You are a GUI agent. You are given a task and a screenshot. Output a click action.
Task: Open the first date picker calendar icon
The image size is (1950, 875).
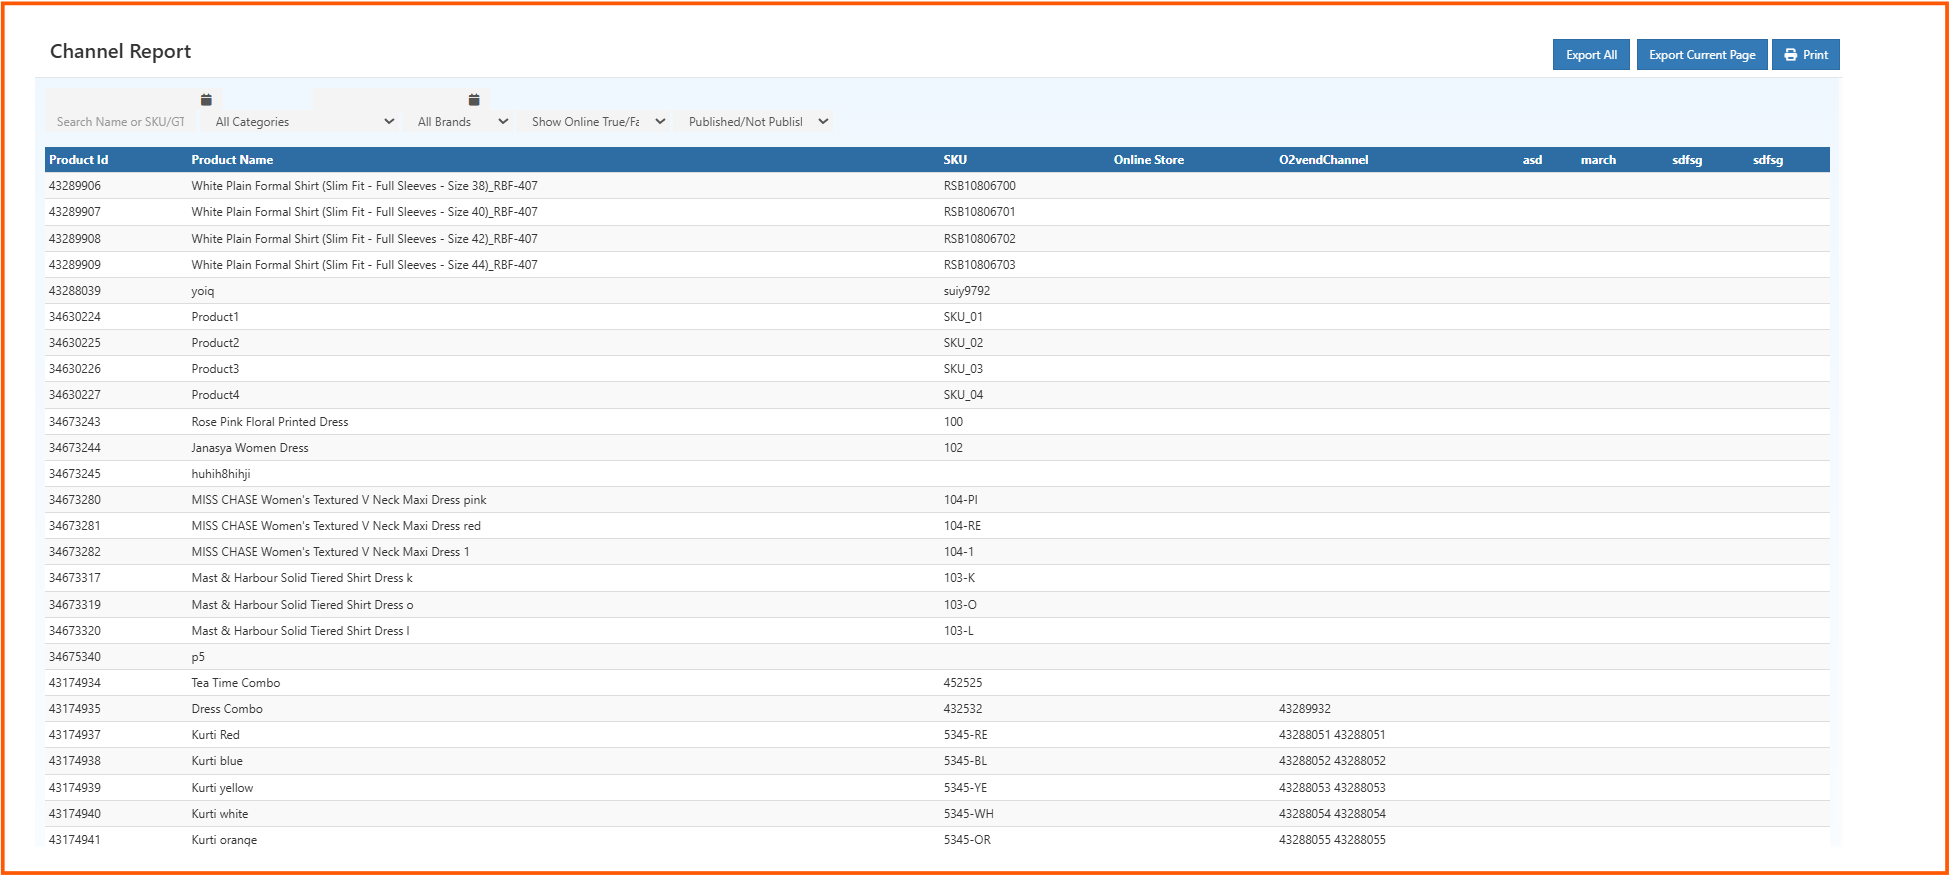point(206,100)
